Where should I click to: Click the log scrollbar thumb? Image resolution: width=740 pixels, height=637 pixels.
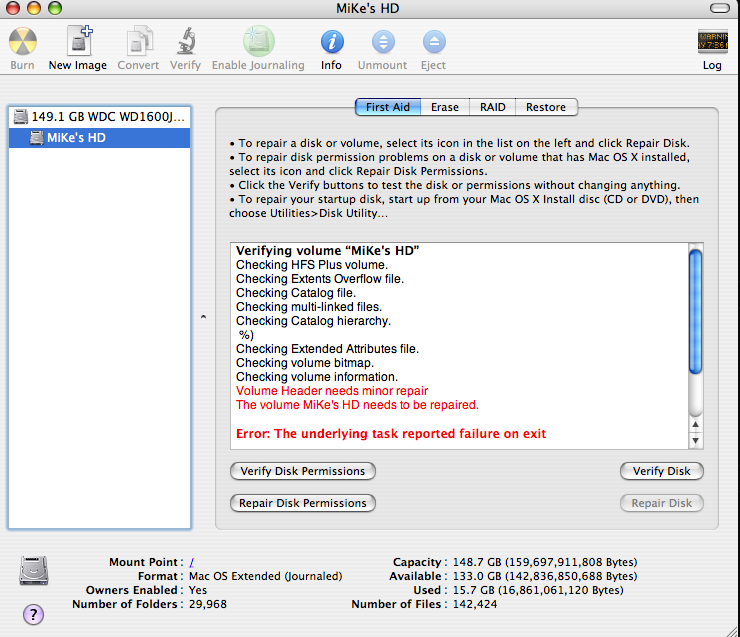696,312
